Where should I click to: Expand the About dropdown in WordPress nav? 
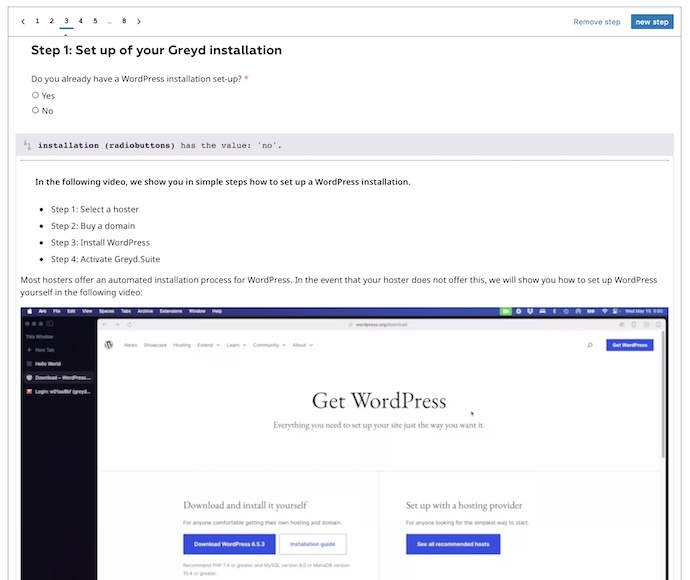303,345
